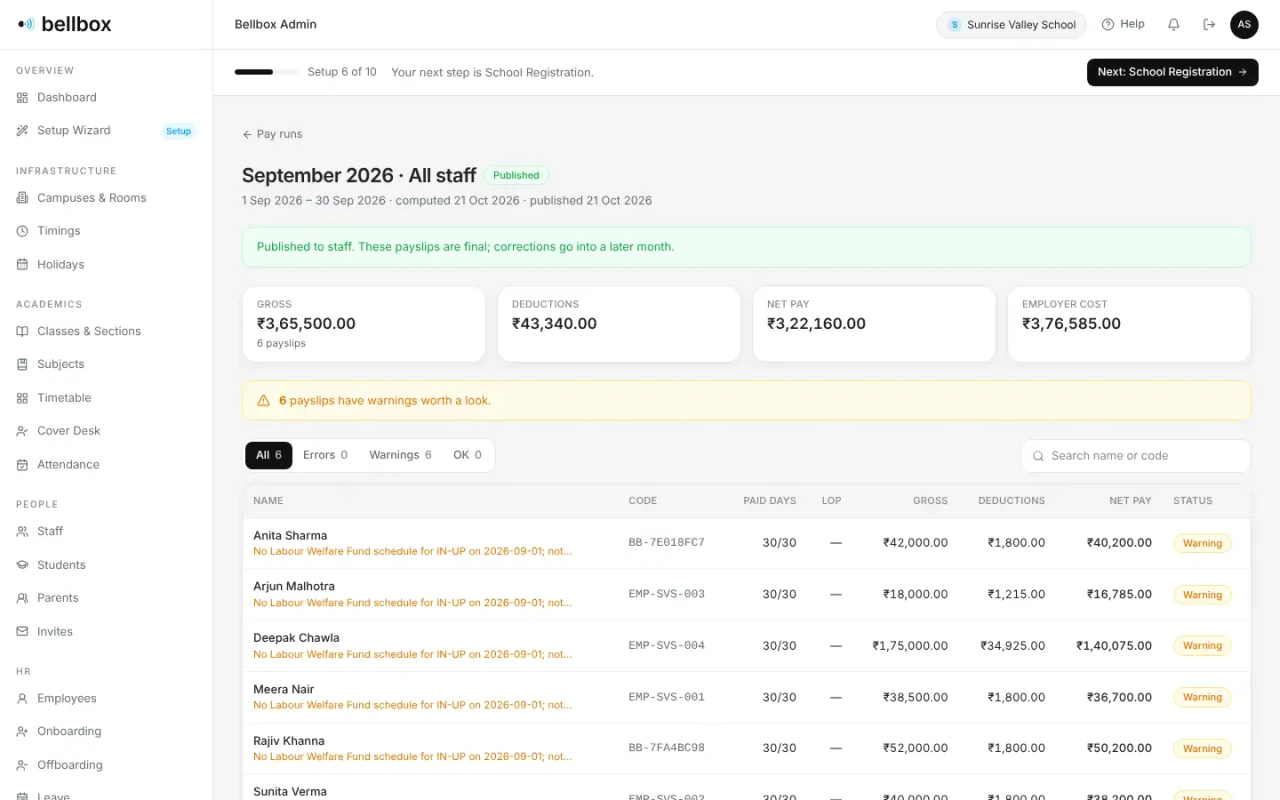Click the Dashboard sidebar icon
The image size is (1280, 800).
pos(22,97)
